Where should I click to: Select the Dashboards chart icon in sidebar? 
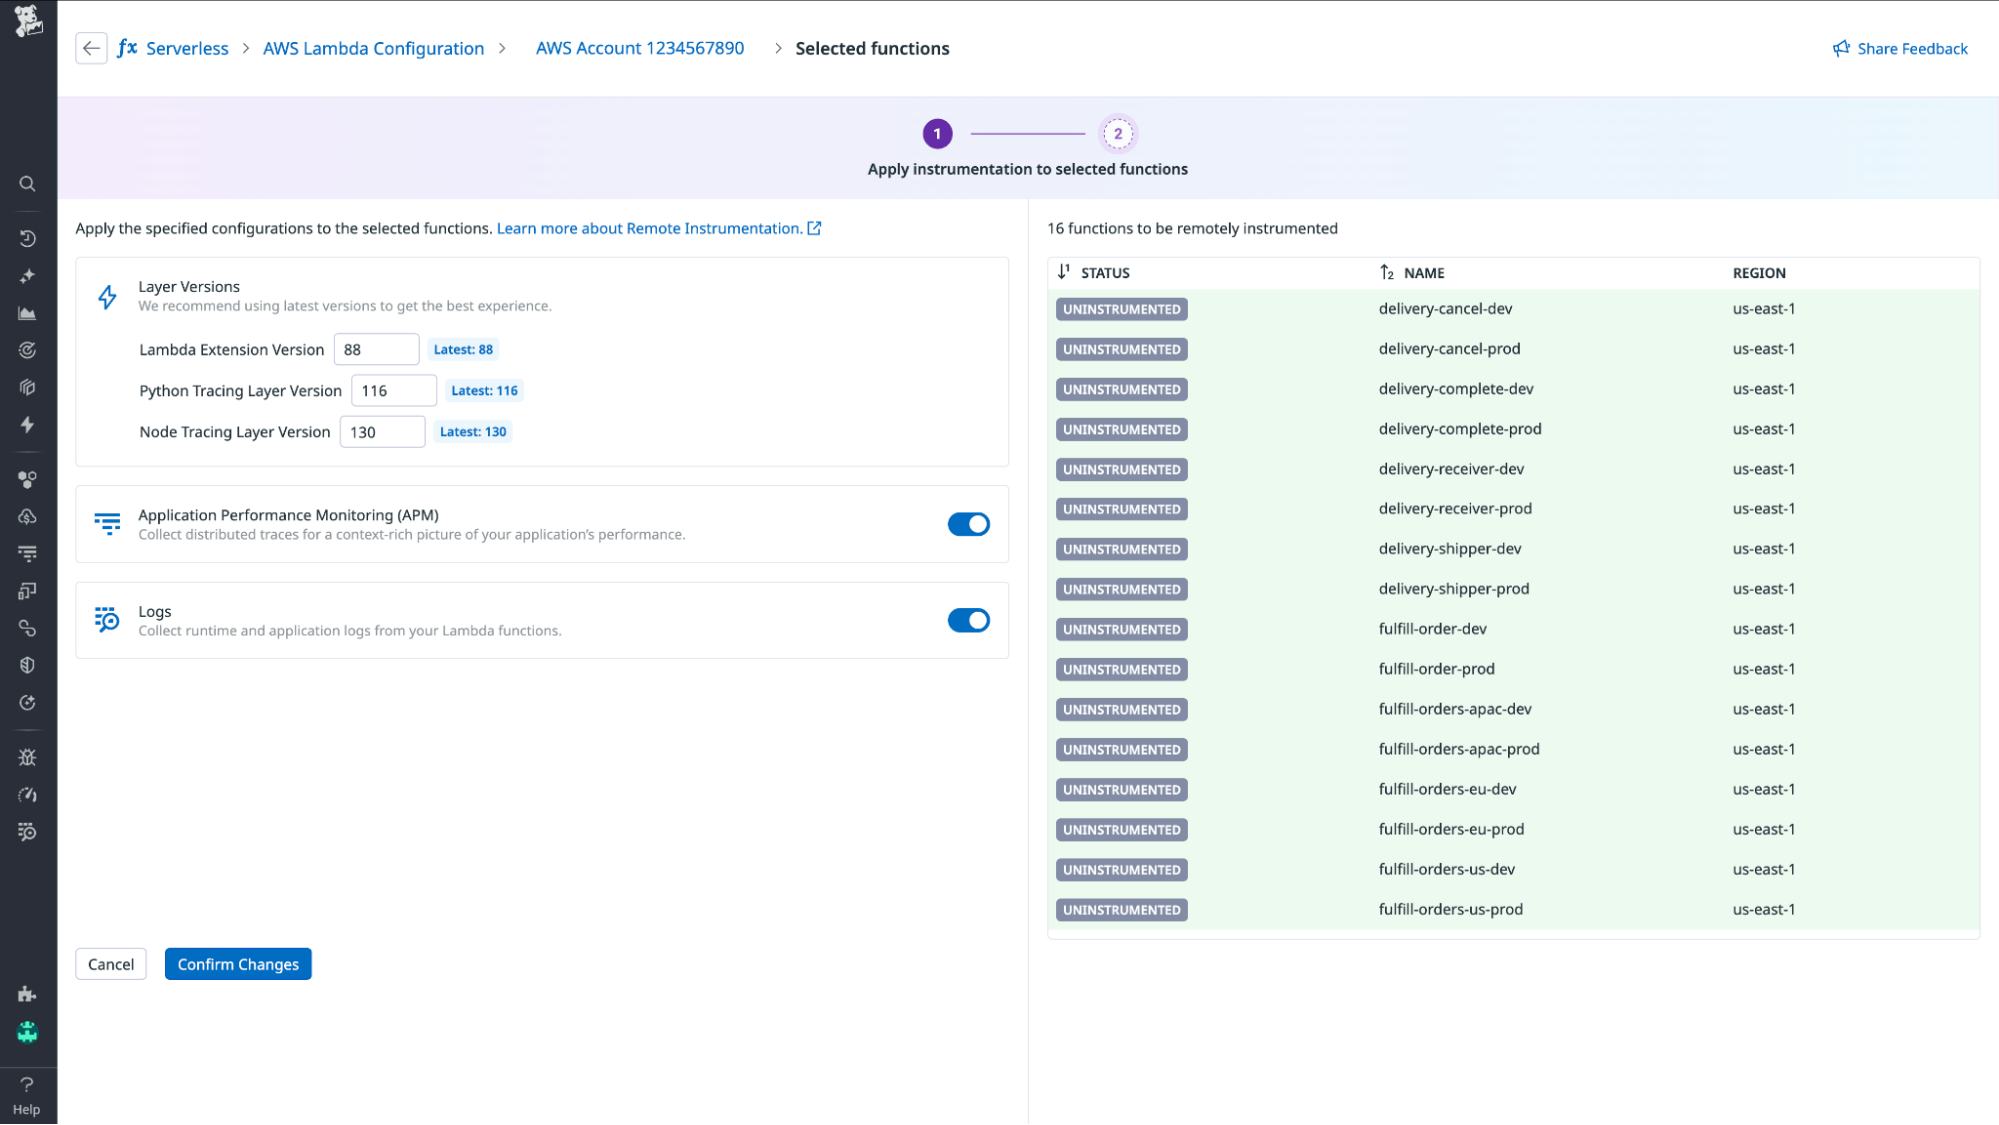coord(27,312)
